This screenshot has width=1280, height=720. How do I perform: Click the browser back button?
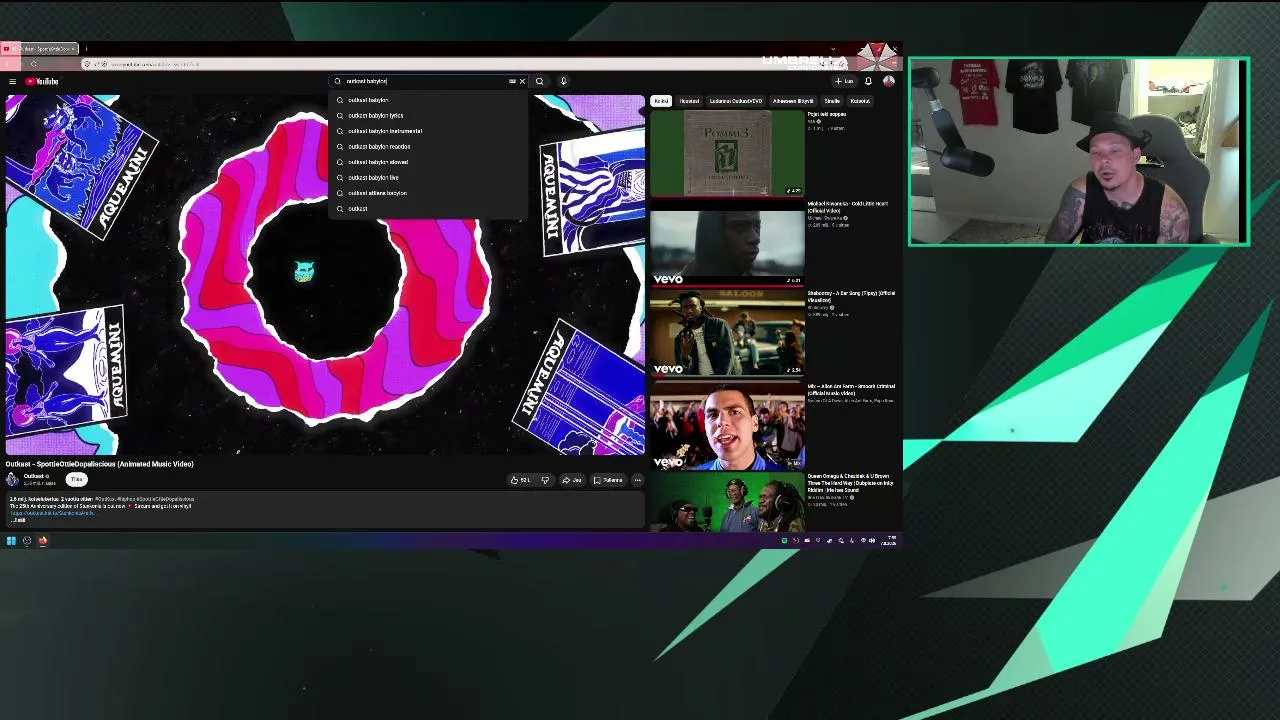click(x=9, y=64)
